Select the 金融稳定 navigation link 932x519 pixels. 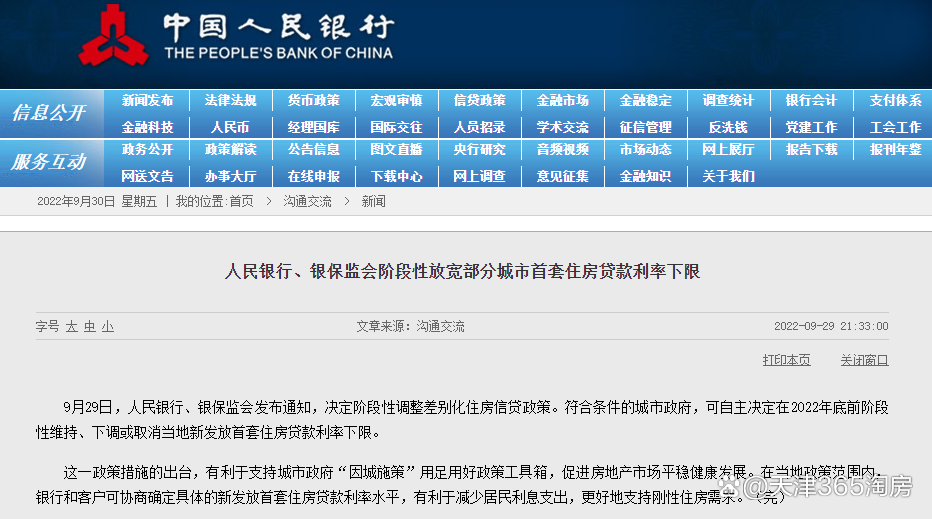point(646,100)
